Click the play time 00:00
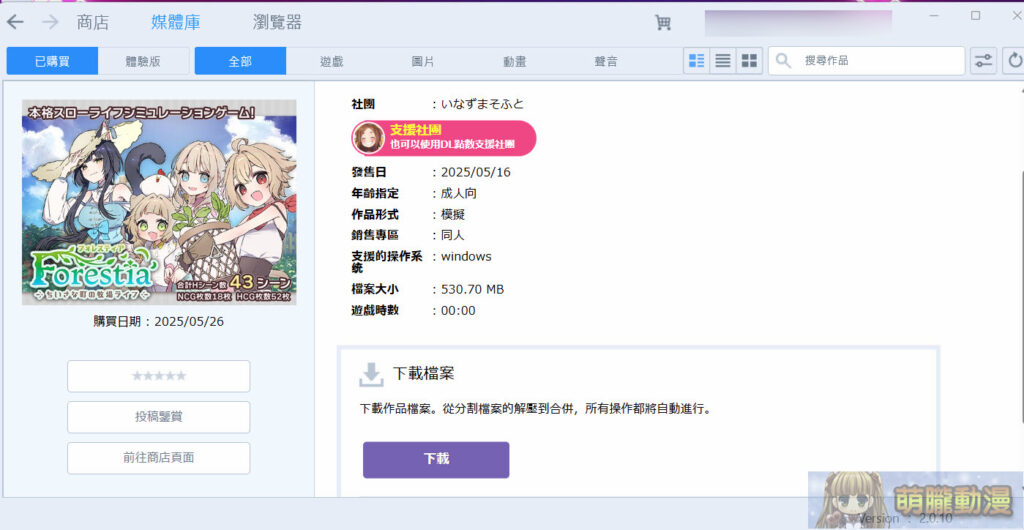Screen dimensions: 1024x530 pyautogui.click(x=458, y=311)
